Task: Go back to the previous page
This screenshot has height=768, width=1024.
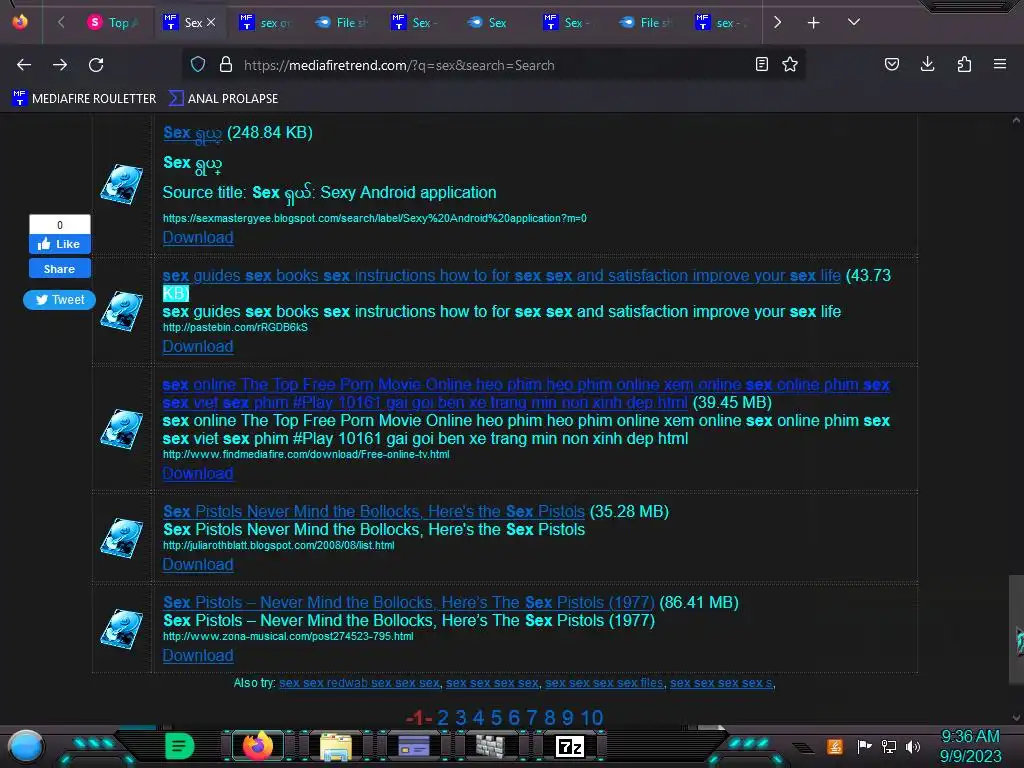Action: click(x=24, y=65)
